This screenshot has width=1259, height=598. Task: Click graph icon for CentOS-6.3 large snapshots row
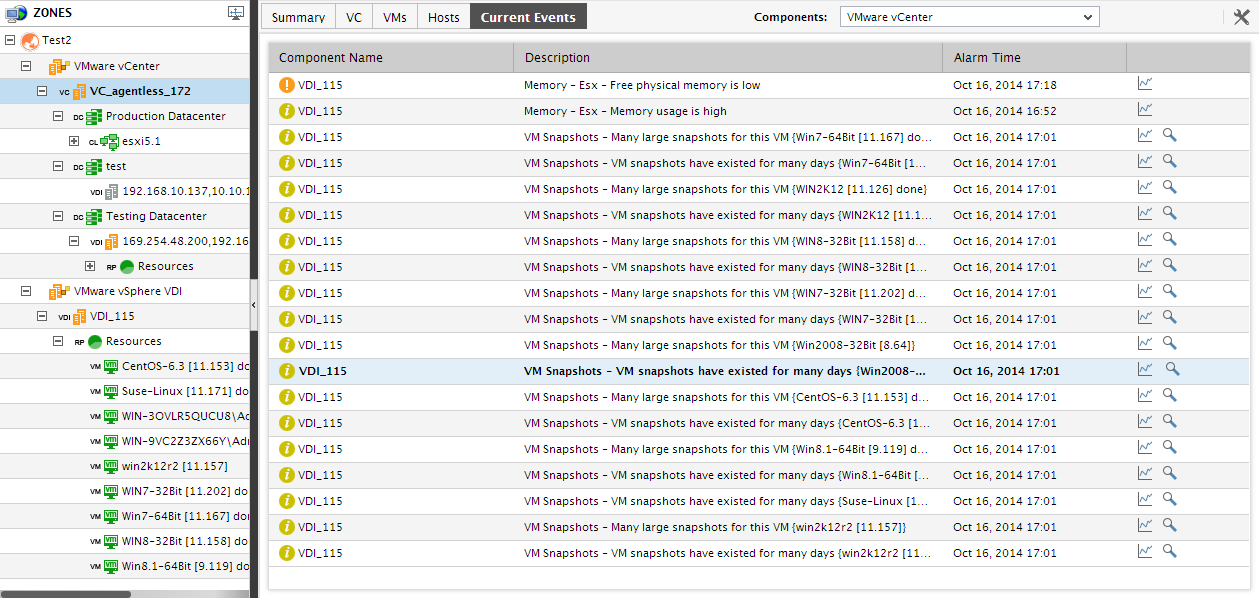pos(1145,396)
